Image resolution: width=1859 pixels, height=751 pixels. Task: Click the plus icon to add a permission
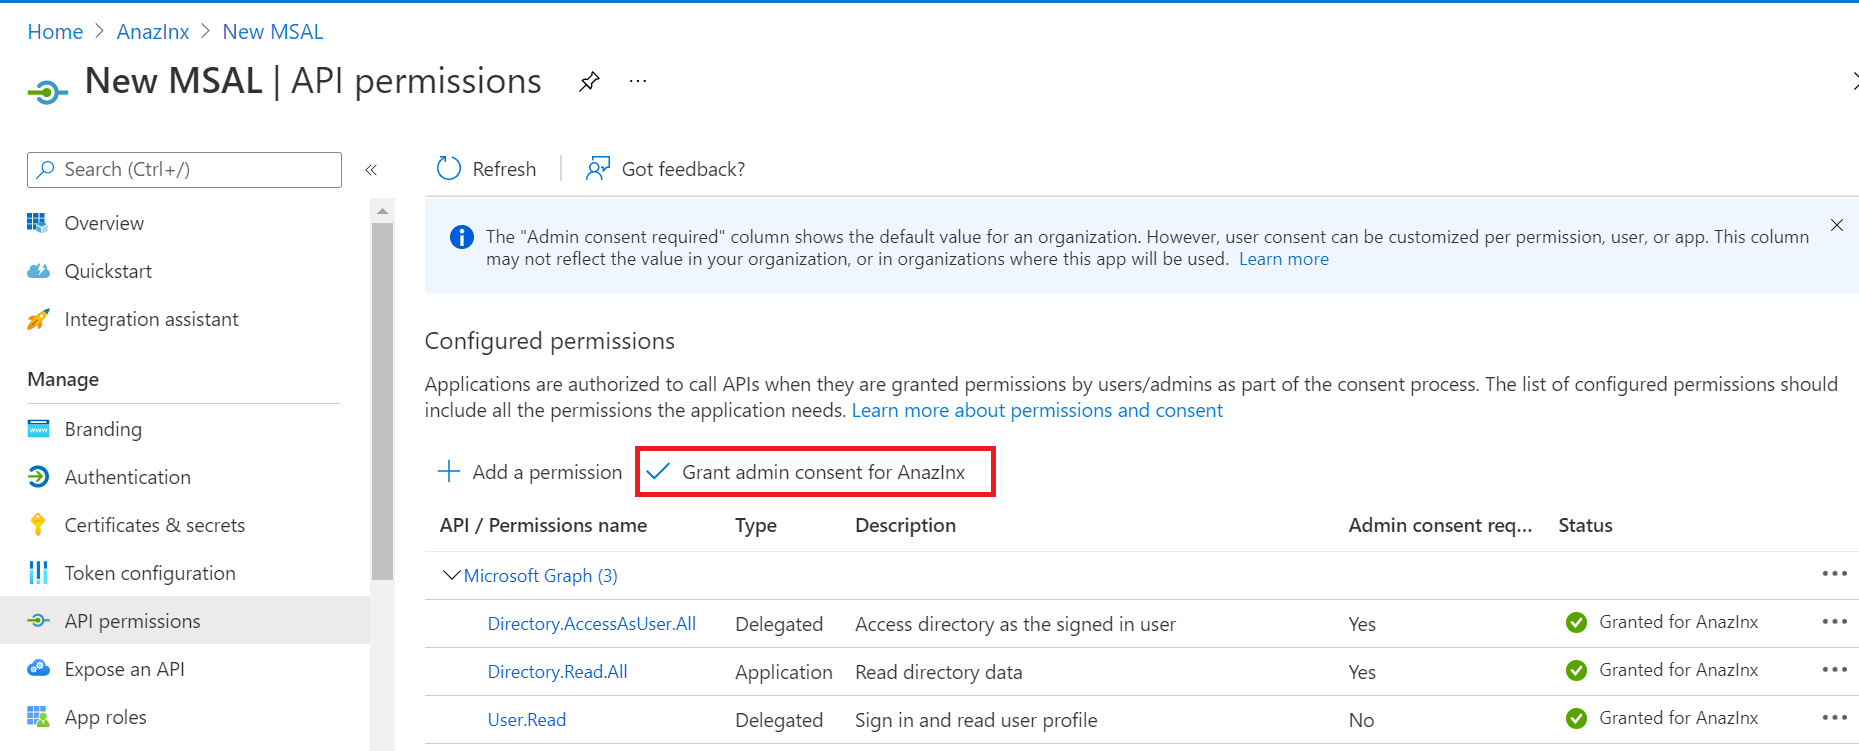[449, 472]
